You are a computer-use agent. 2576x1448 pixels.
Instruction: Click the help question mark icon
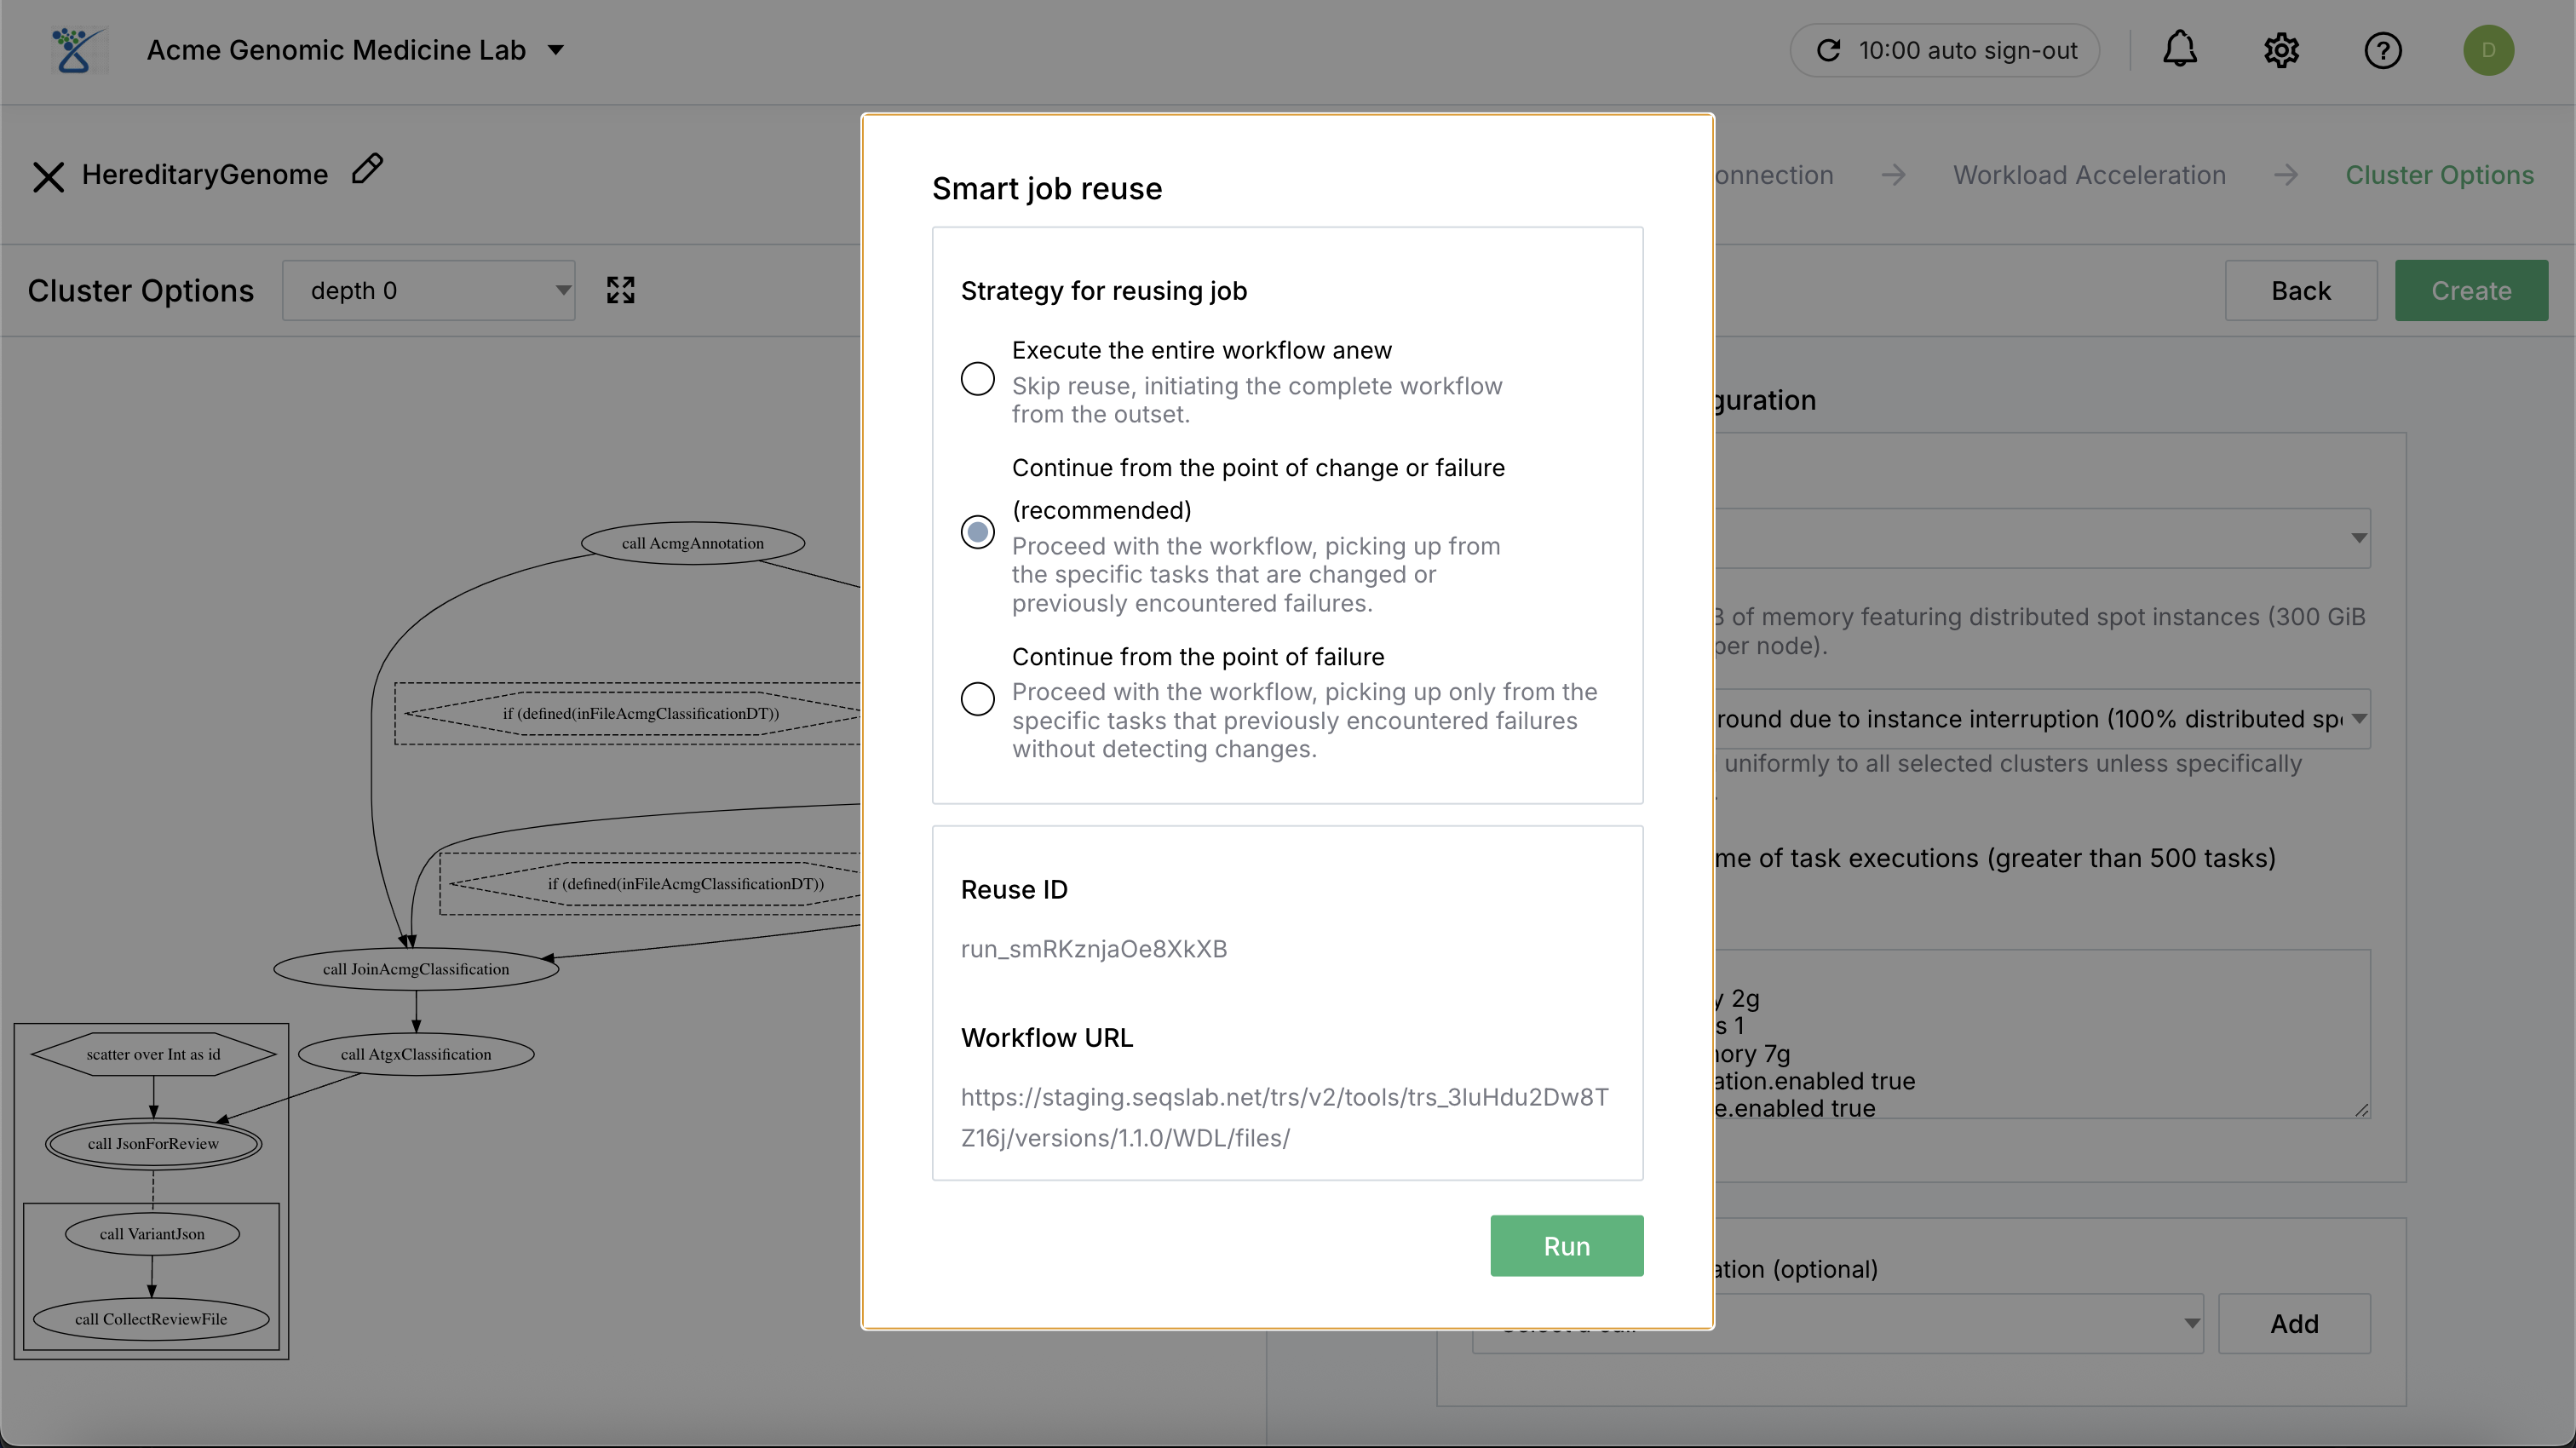coord(2383,50)
